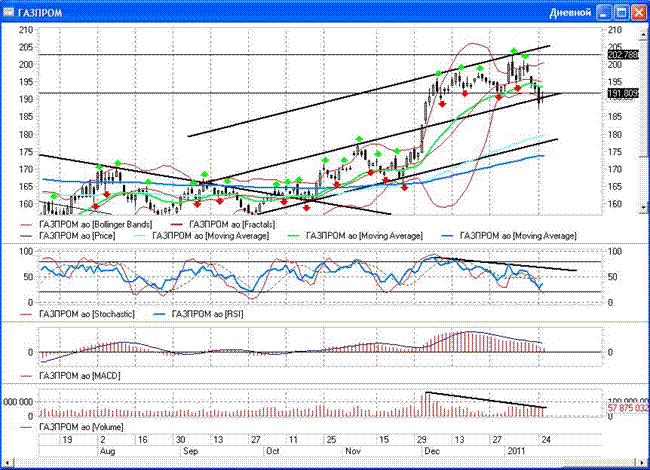Select the Bollinger Bands legend entry
The image size is (650, 470).
pos(86,225)
